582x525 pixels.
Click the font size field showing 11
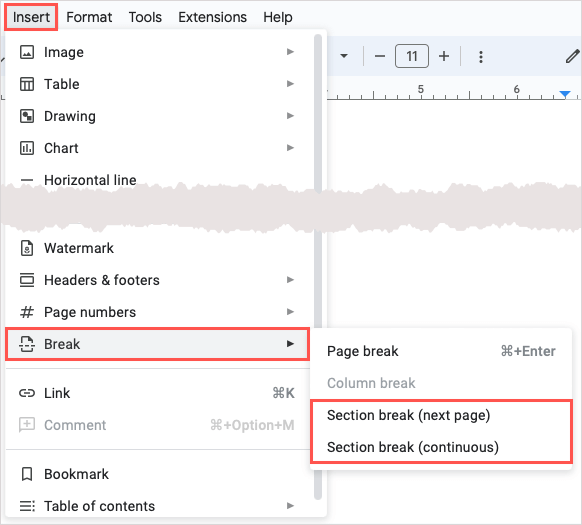tap(412, 56)
